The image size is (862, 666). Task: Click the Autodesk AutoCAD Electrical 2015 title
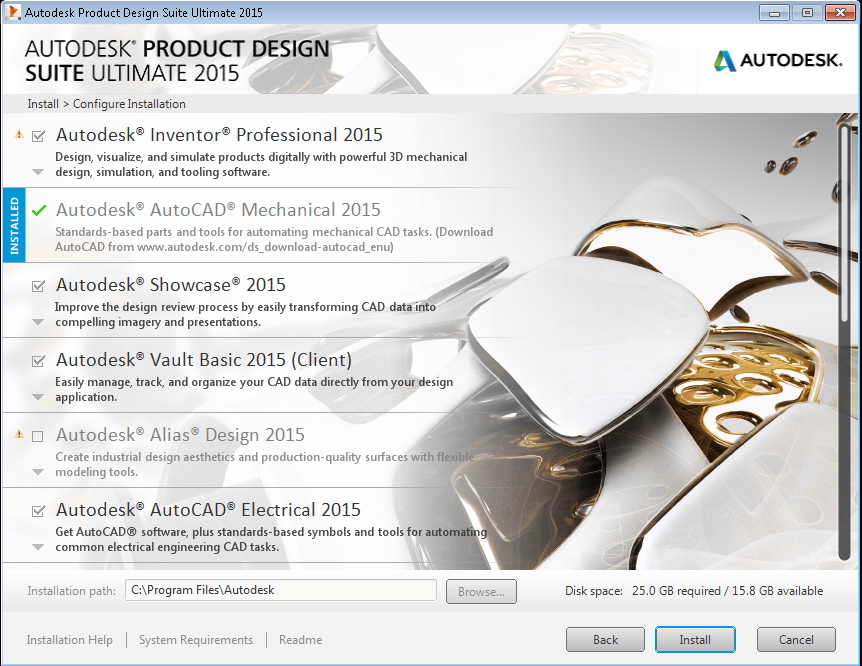coord(208,510)
